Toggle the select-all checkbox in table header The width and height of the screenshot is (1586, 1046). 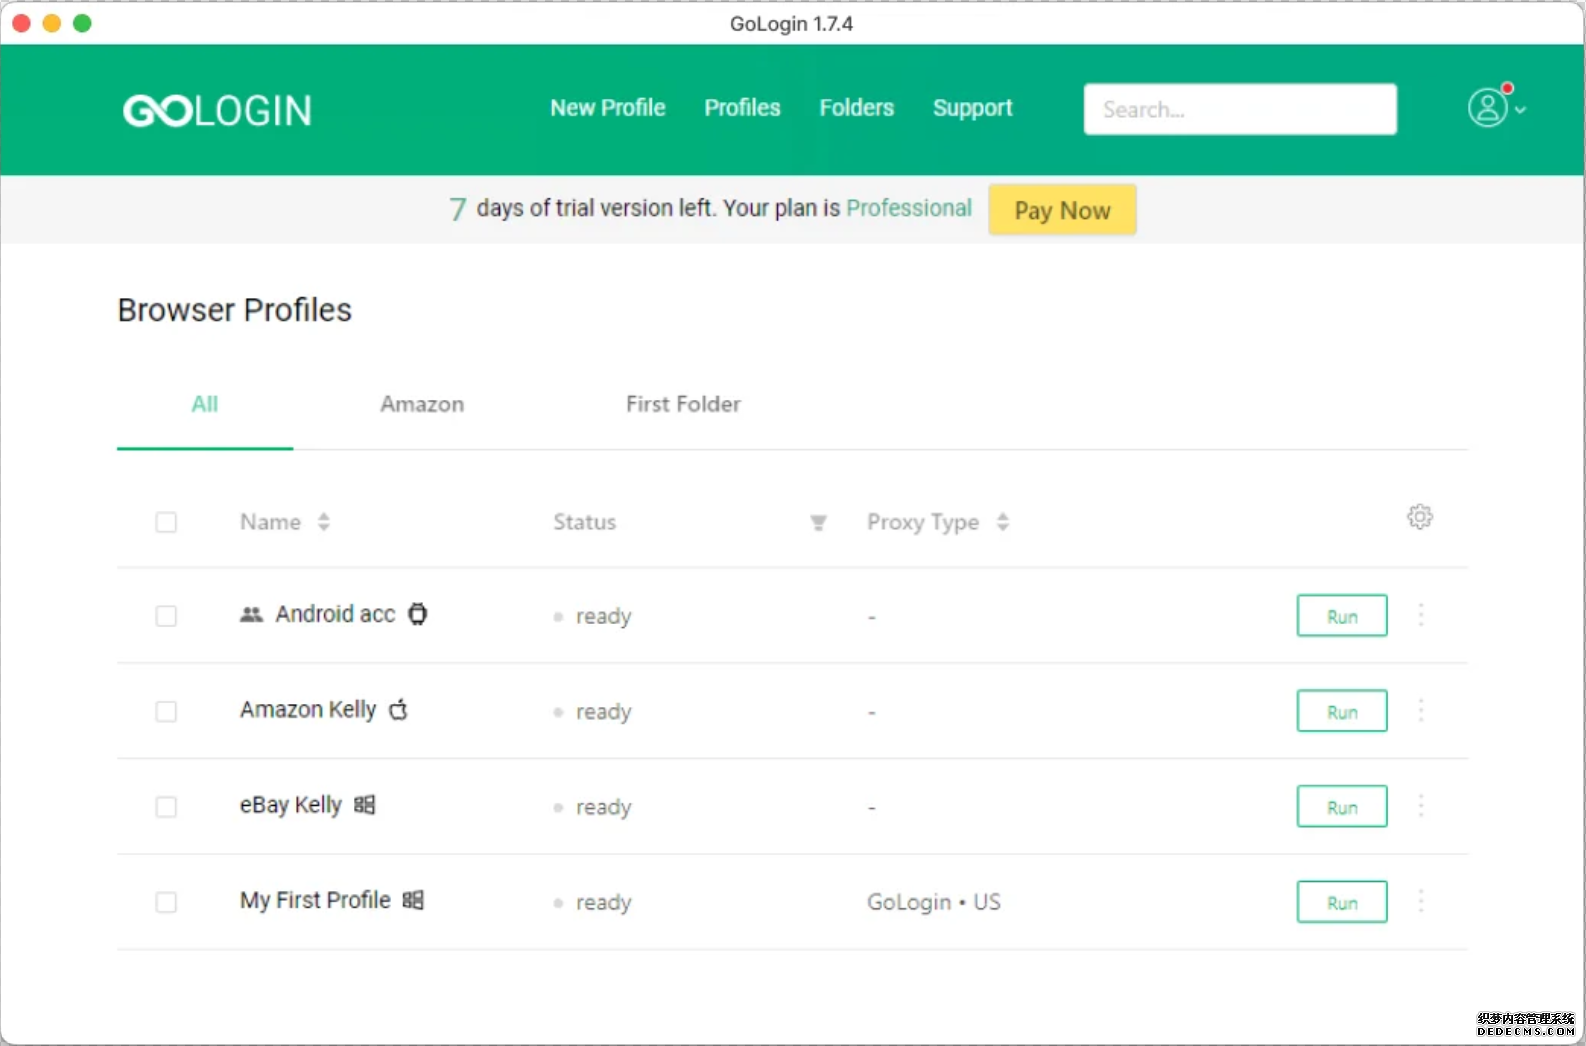[166, 522]
